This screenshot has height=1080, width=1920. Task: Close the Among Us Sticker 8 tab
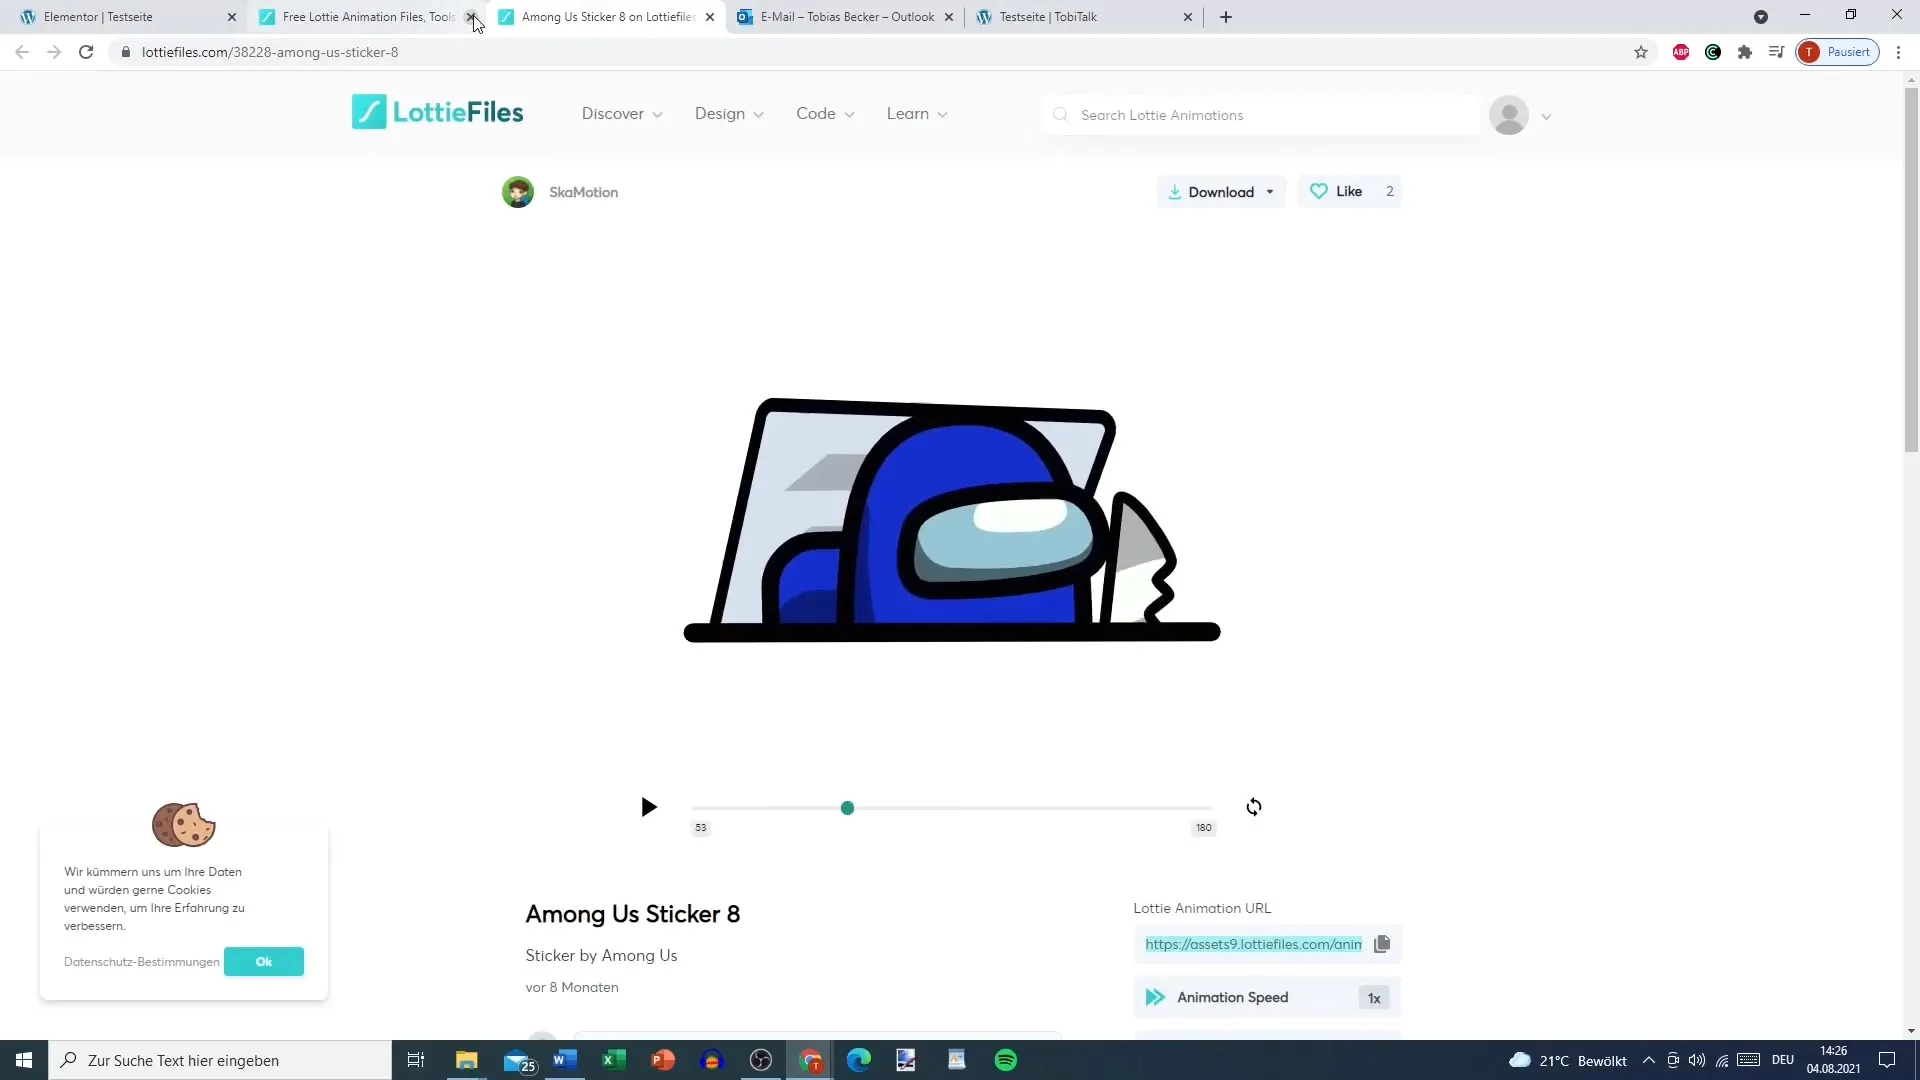point(710,17)
